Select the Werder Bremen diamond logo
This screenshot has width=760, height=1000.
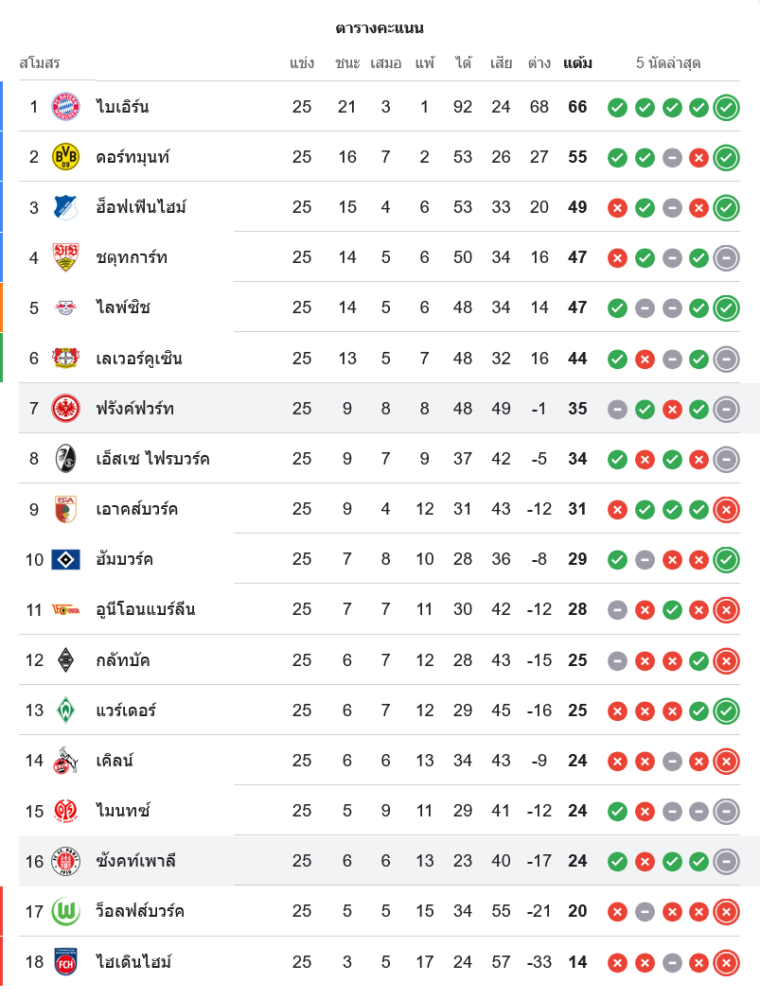[66, 710]
